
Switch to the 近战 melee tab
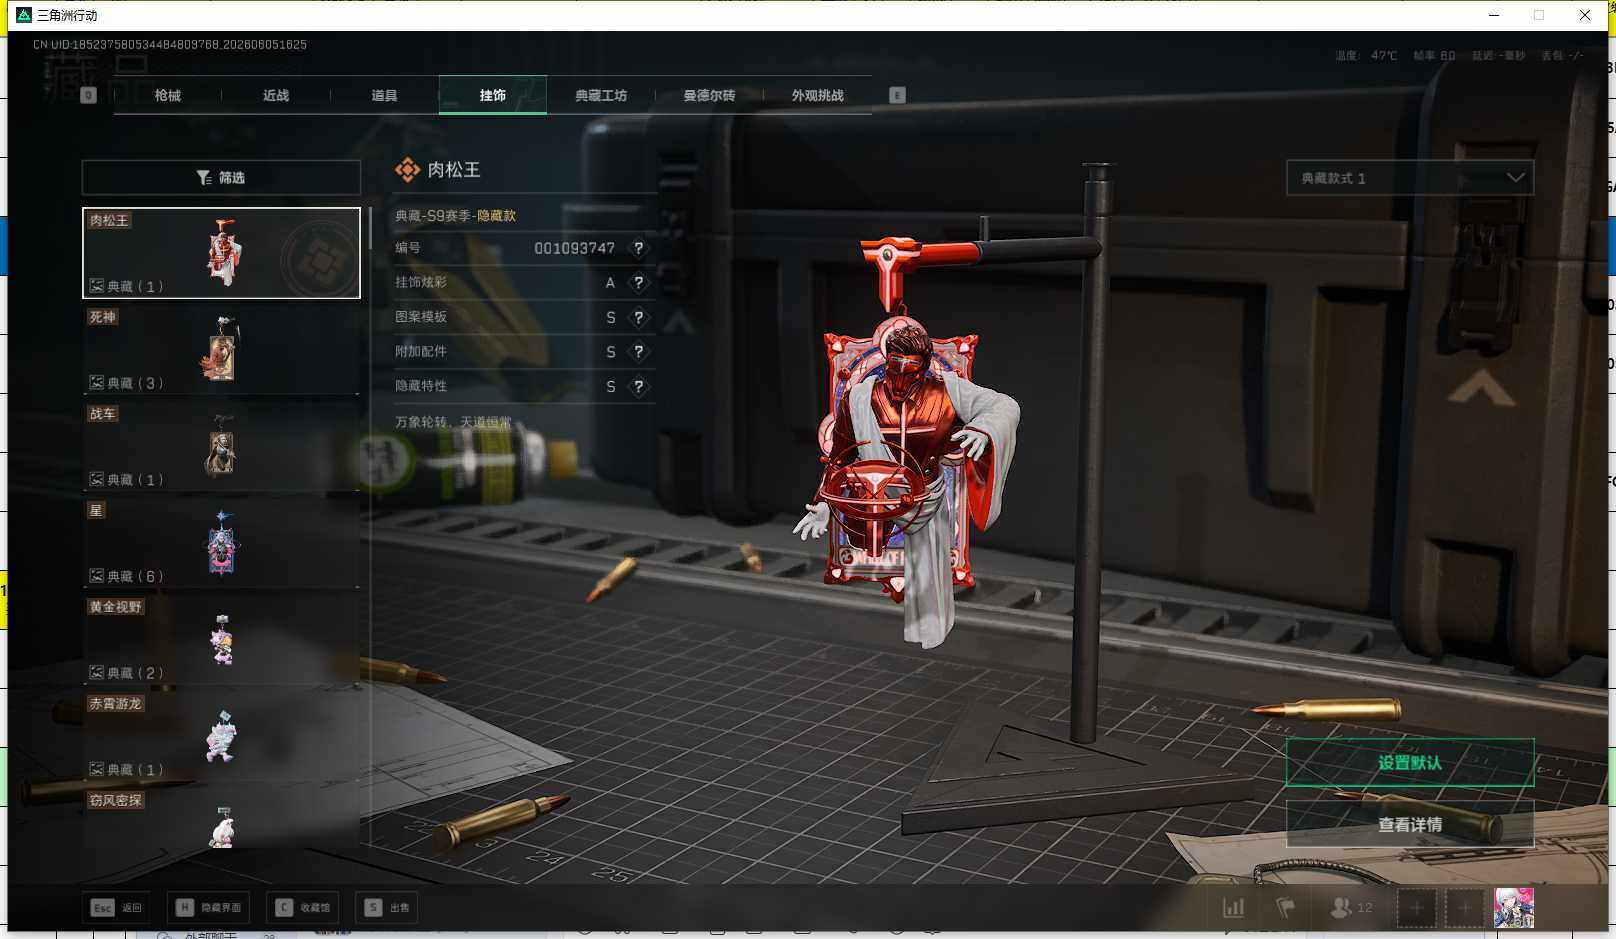(x=276, y=95)
